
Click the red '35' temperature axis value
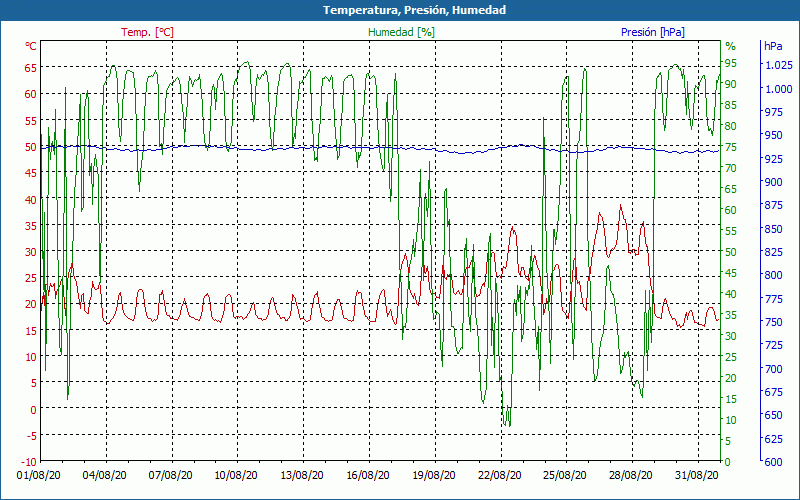31,226
